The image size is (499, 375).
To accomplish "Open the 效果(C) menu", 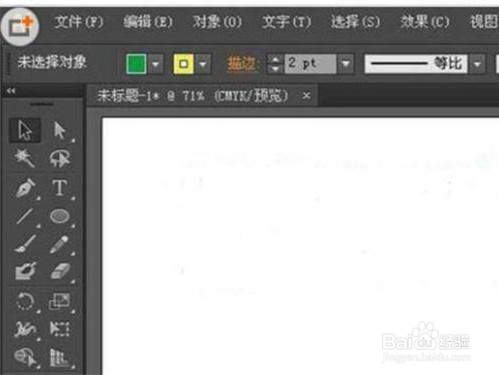I will pyautogui.click(x=425, y=23).
